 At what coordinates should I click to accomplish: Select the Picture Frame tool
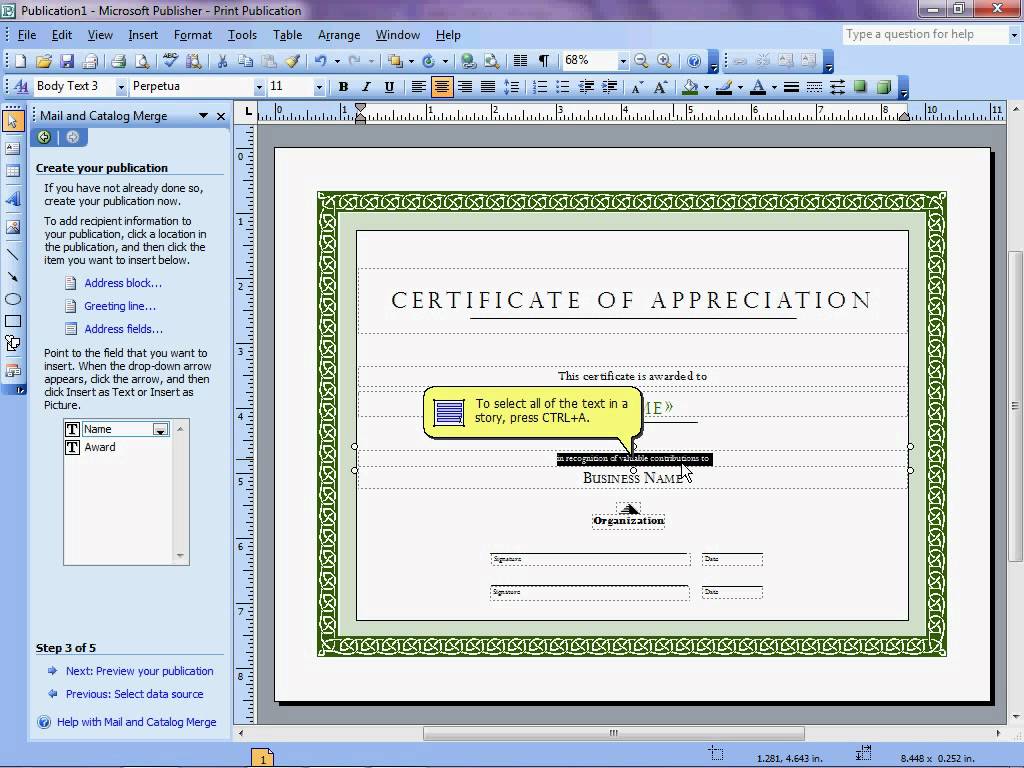pos(14,224)
